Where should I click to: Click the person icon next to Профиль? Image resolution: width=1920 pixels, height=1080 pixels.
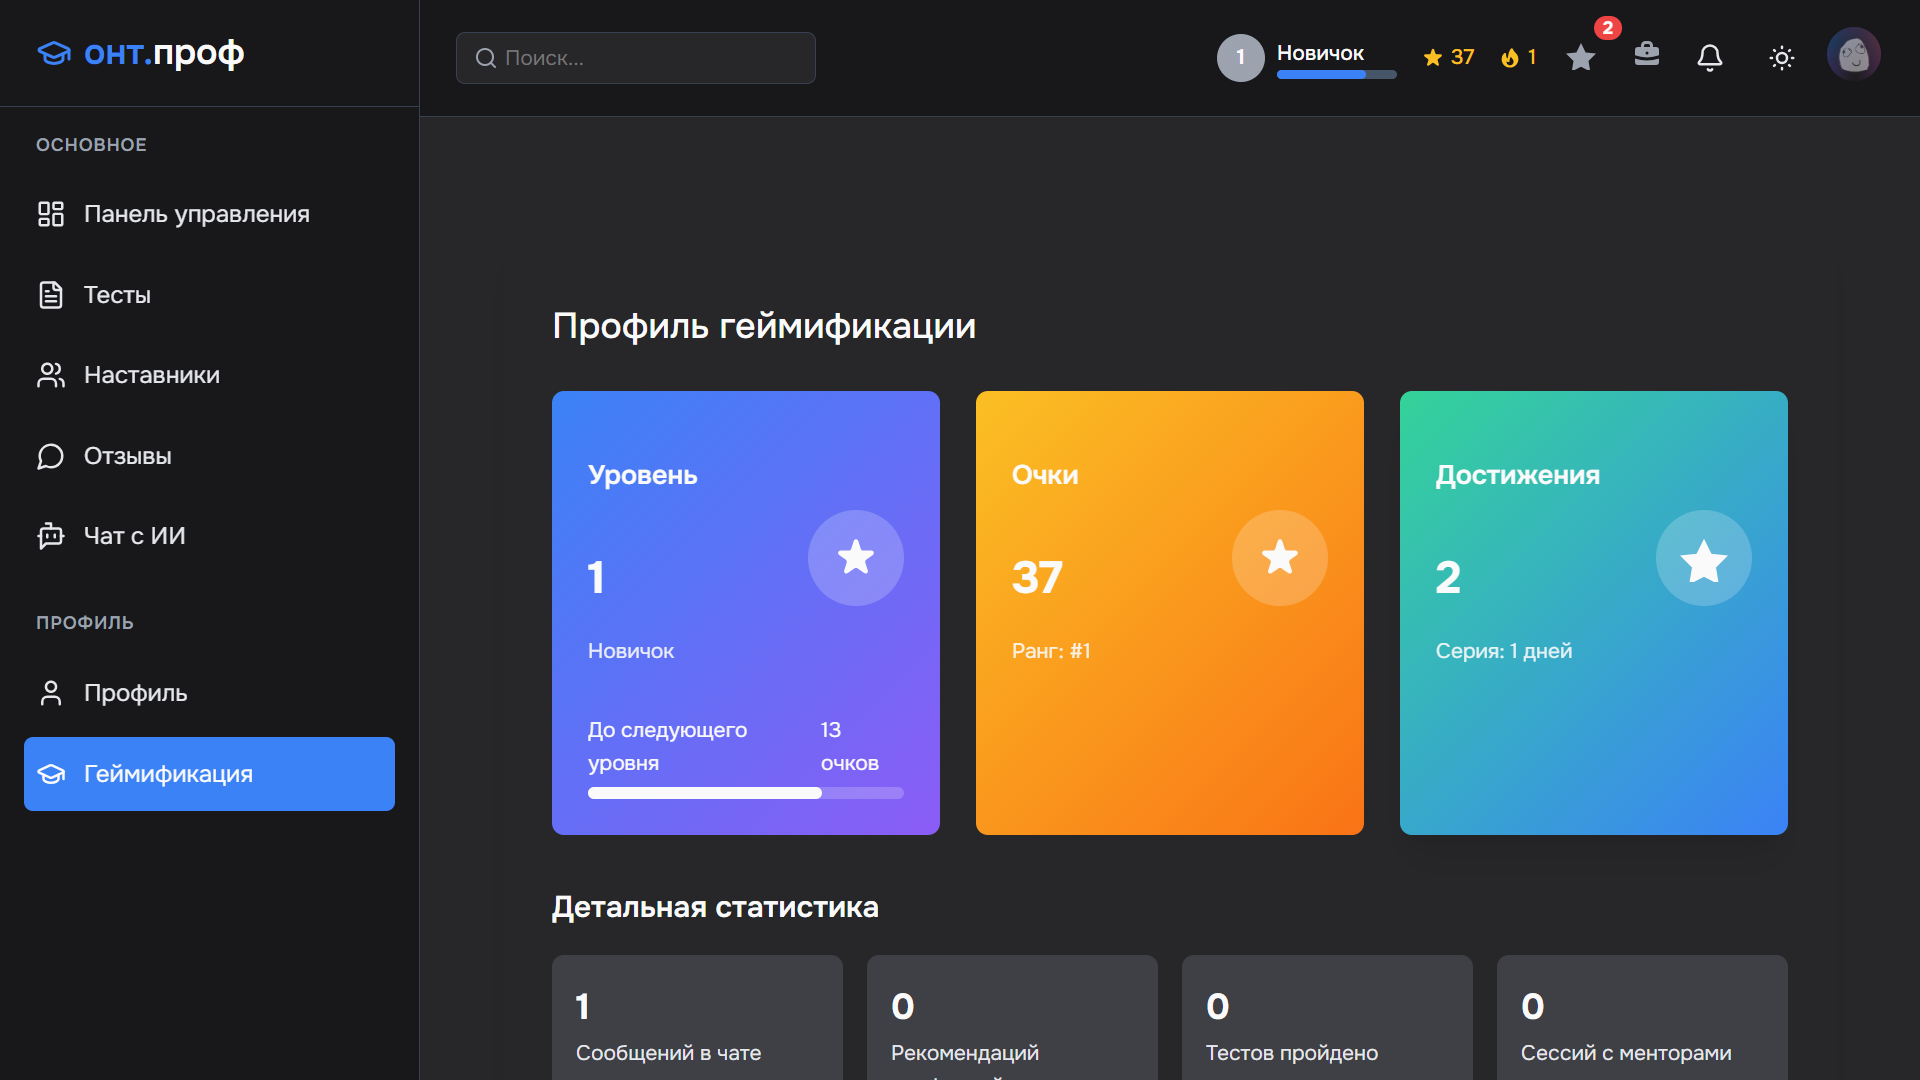(50, 692)
